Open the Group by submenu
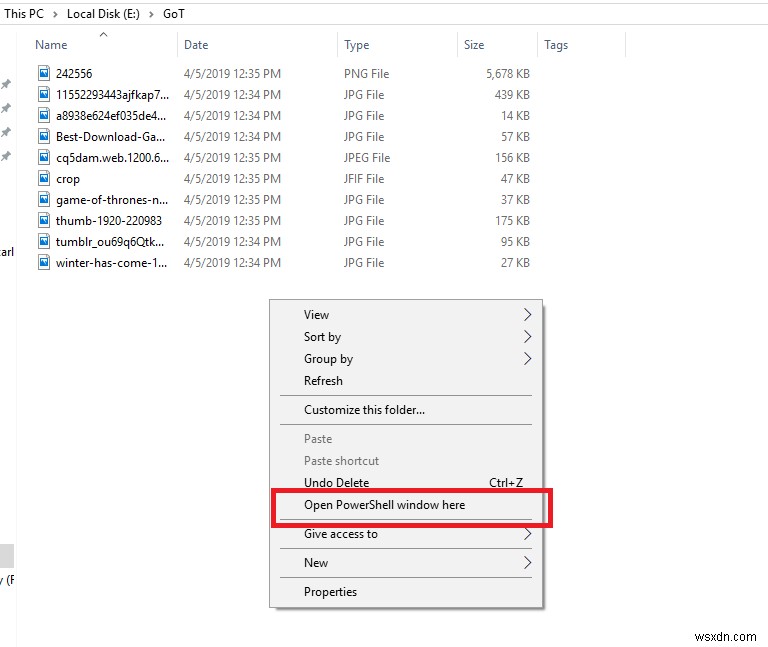 tap(406, 359)
